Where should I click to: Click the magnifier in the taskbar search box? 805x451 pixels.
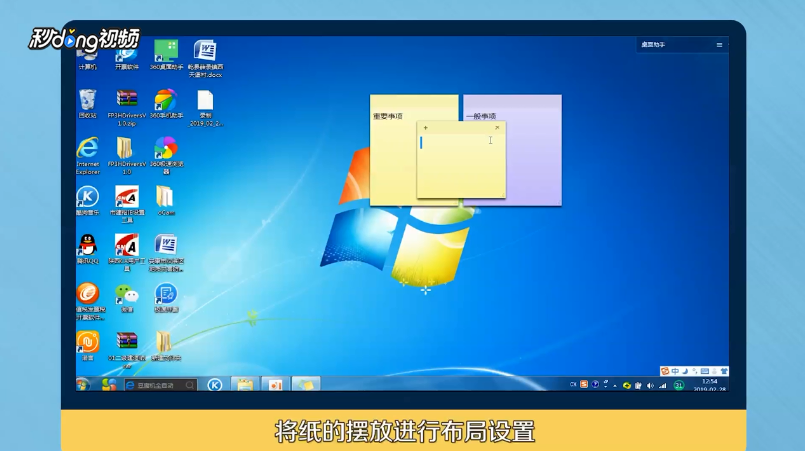190,385
